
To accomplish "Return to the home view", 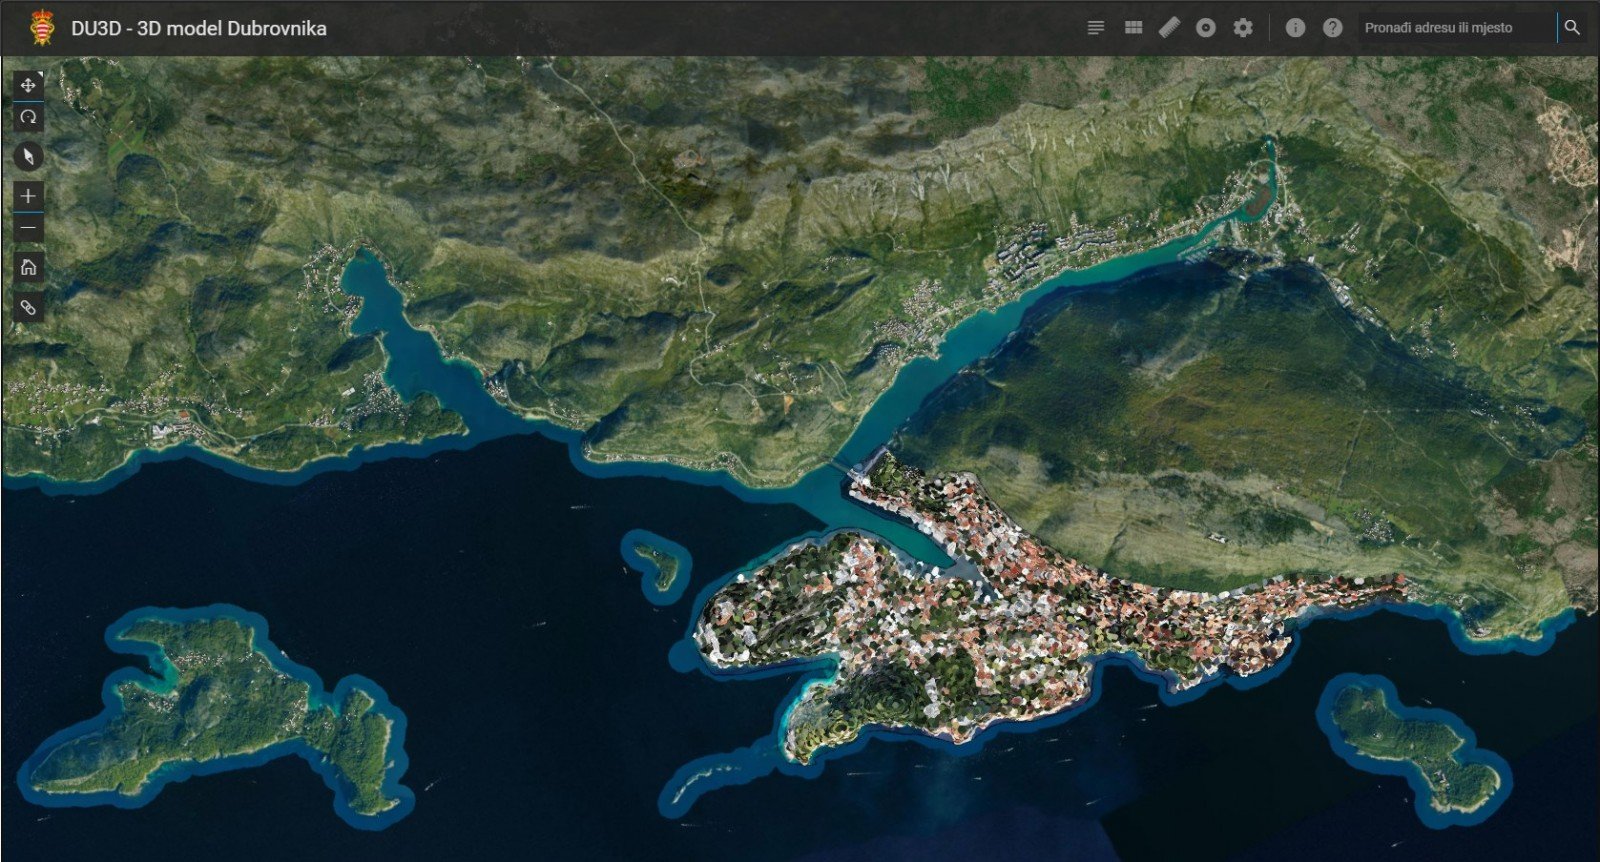I will tap(28, 267).
